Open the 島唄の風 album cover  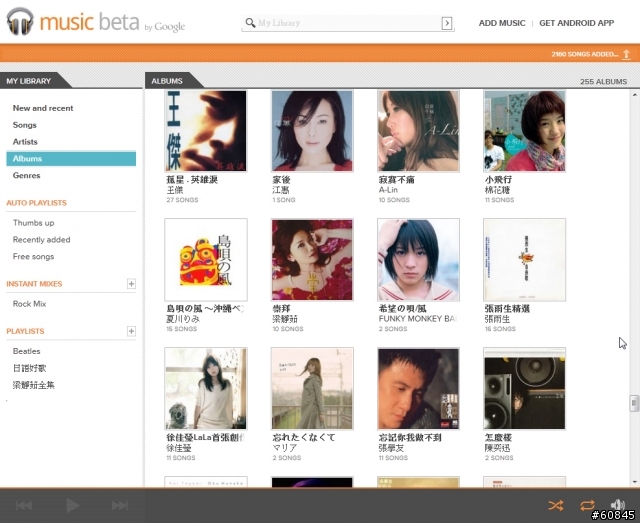(206, 260)
